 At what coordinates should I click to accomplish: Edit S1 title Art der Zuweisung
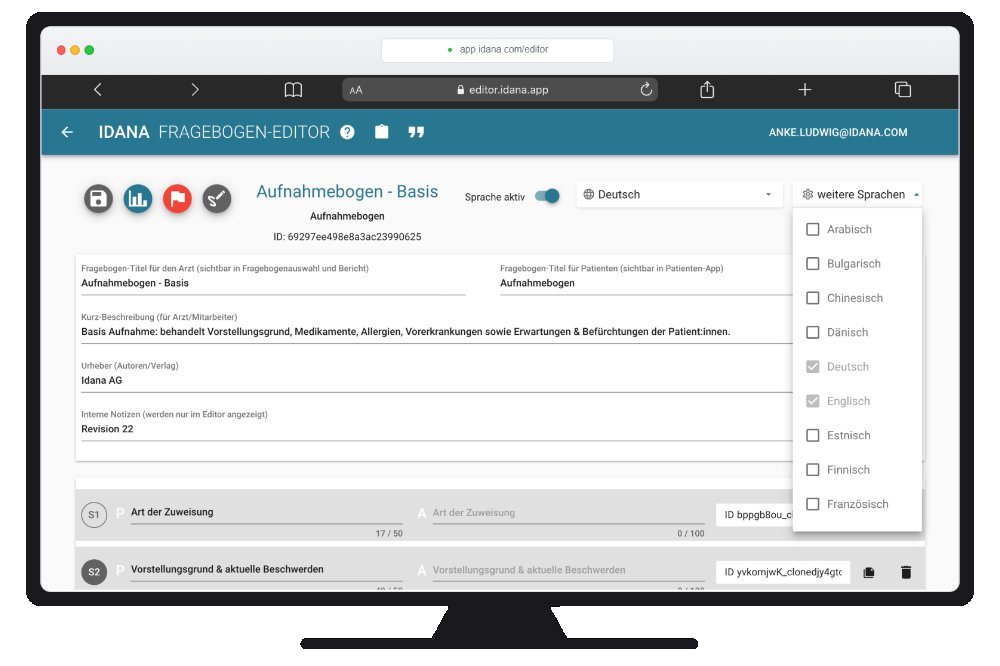click(267, 512)
